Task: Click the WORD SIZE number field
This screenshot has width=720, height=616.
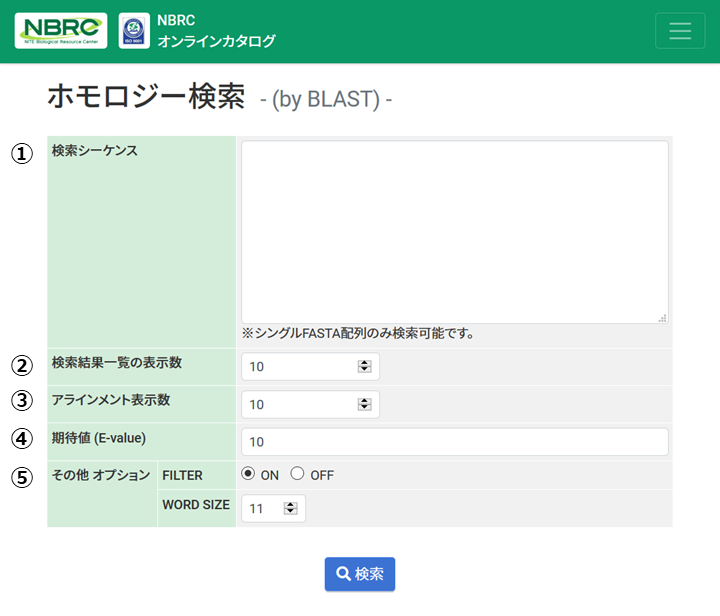Action: [x=264, y=509]
